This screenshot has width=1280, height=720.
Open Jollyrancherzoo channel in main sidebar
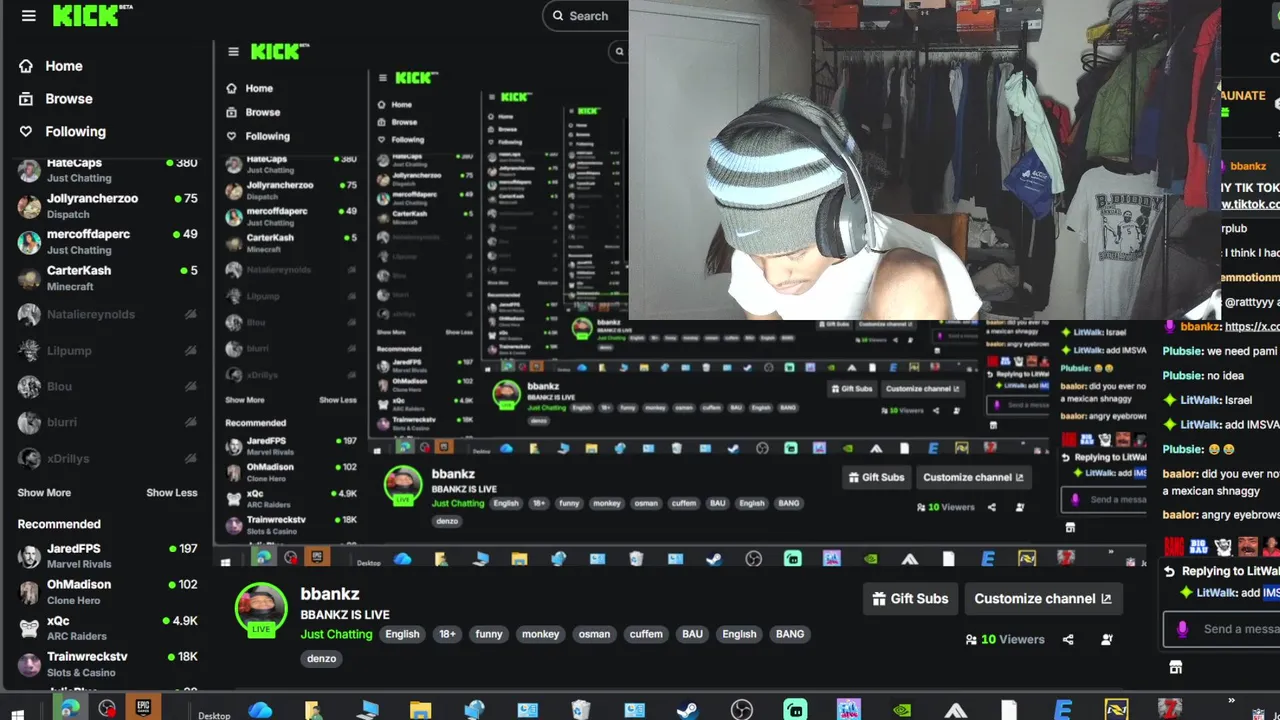107,206
